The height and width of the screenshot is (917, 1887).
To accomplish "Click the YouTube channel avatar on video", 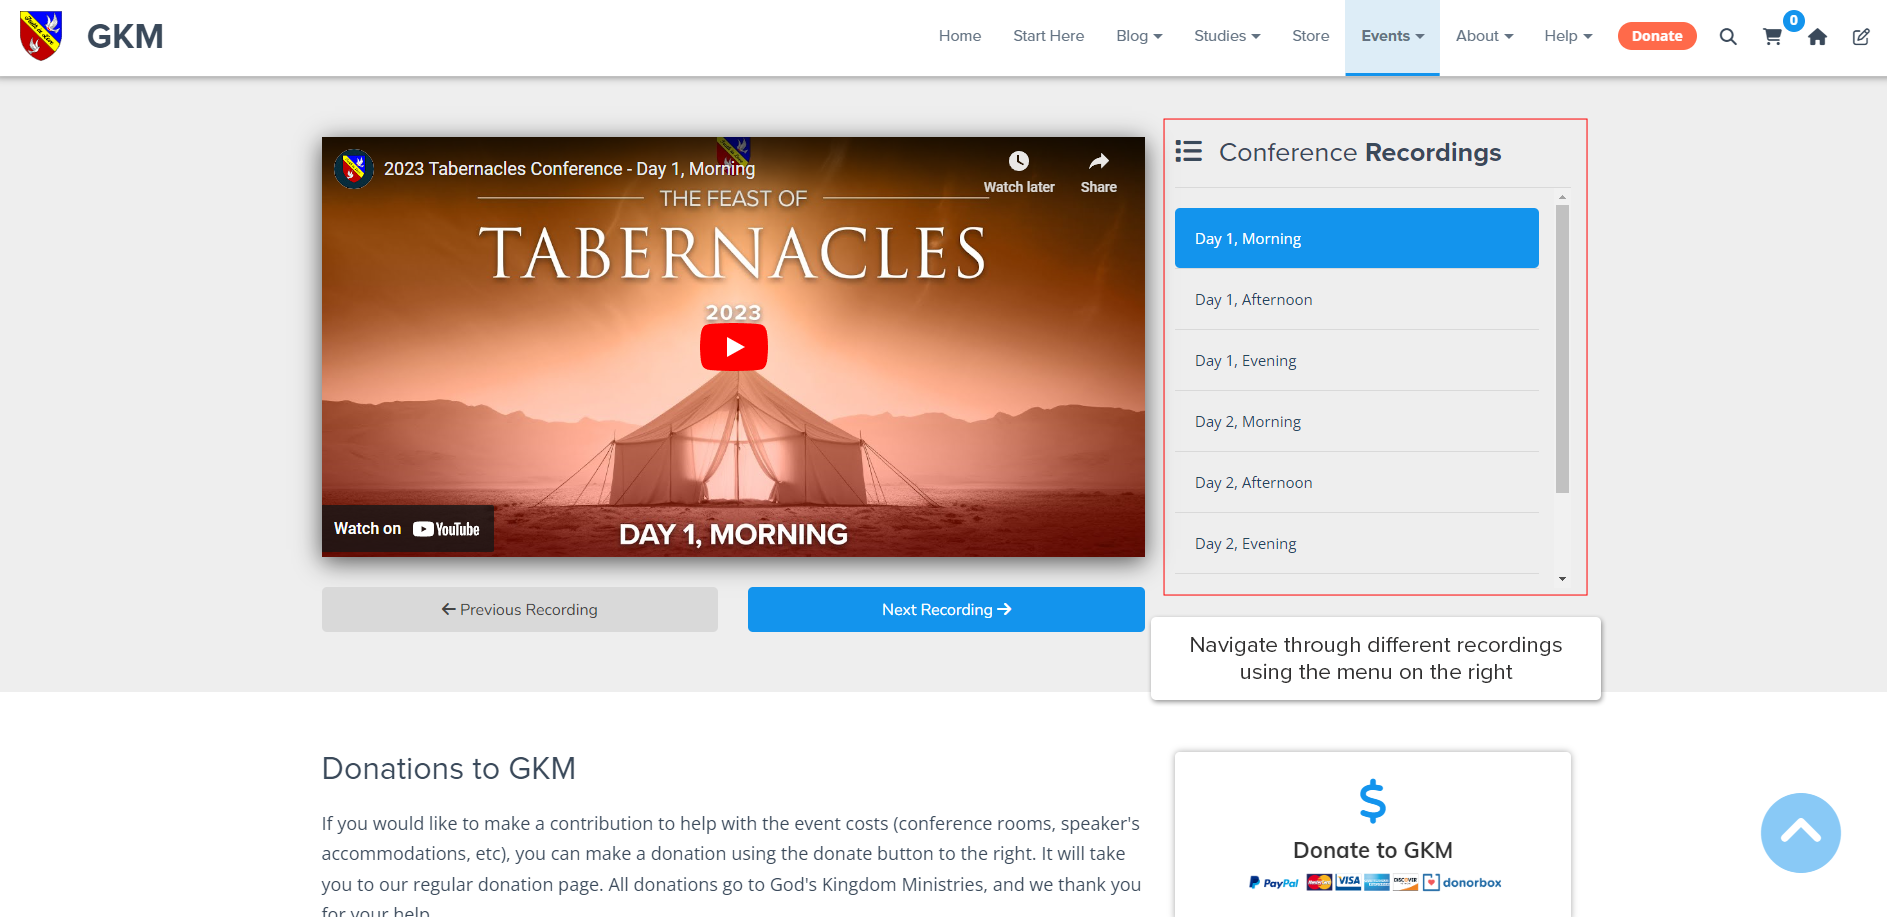I will pyautogui.click(x=354, y=169).
